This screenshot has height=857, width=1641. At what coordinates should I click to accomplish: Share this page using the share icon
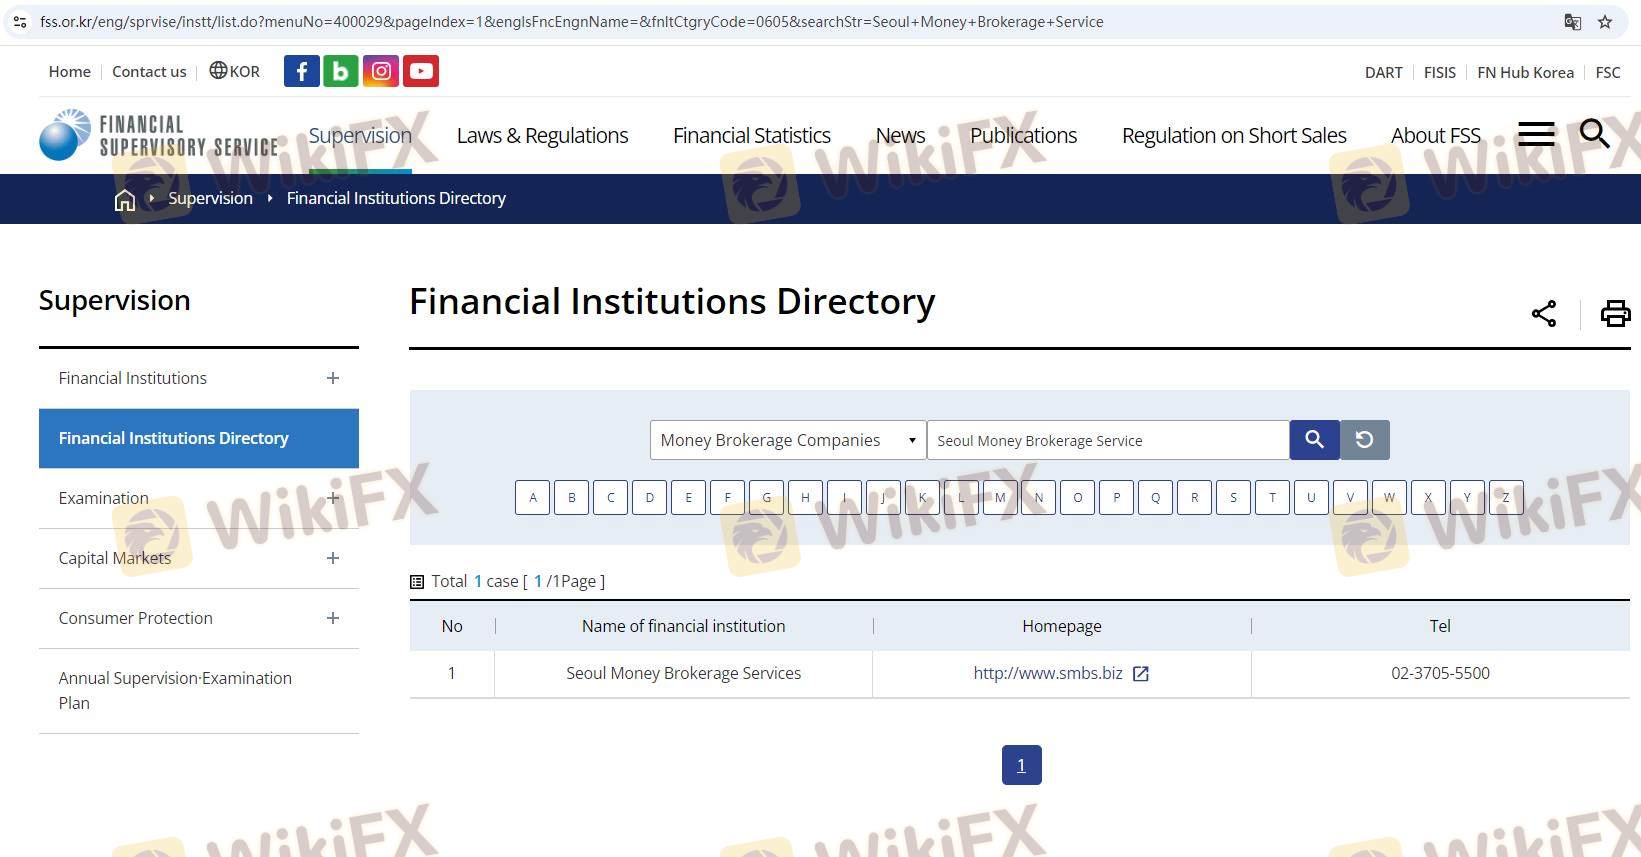coord(1544,313)
